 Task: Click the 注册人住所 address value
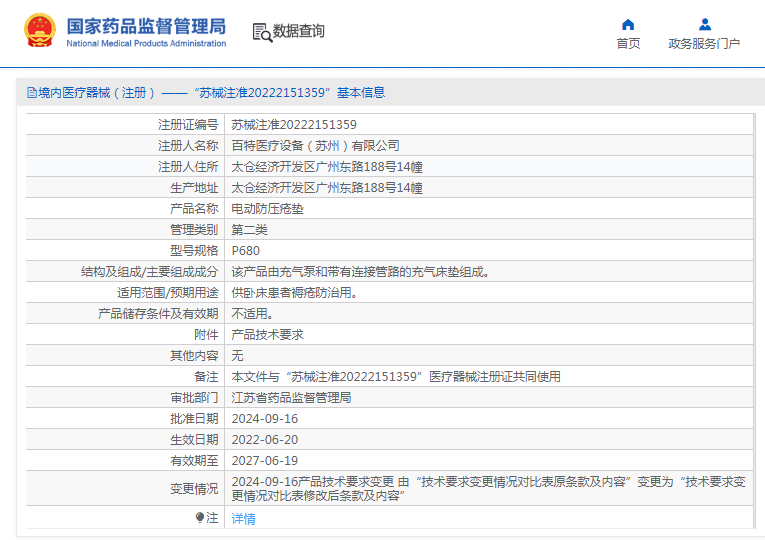tap(327, 167)
